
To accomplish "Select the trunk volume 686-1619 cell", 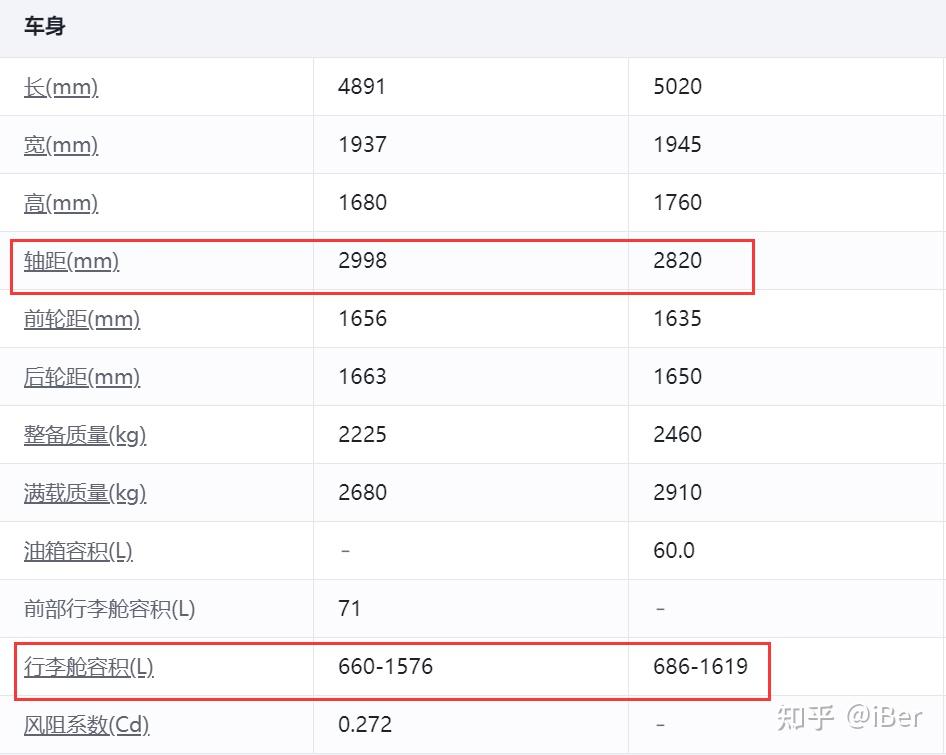I will pyautogui.click(x=701, y=667).
